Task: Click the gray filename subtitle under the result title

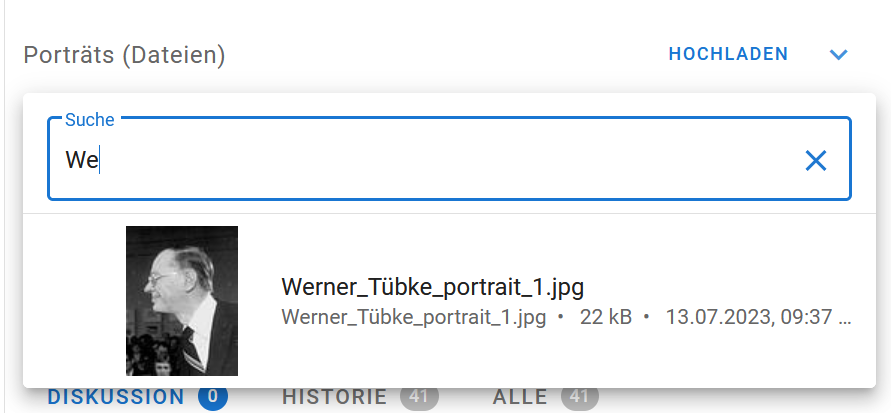Action: (x=414, y=318)
